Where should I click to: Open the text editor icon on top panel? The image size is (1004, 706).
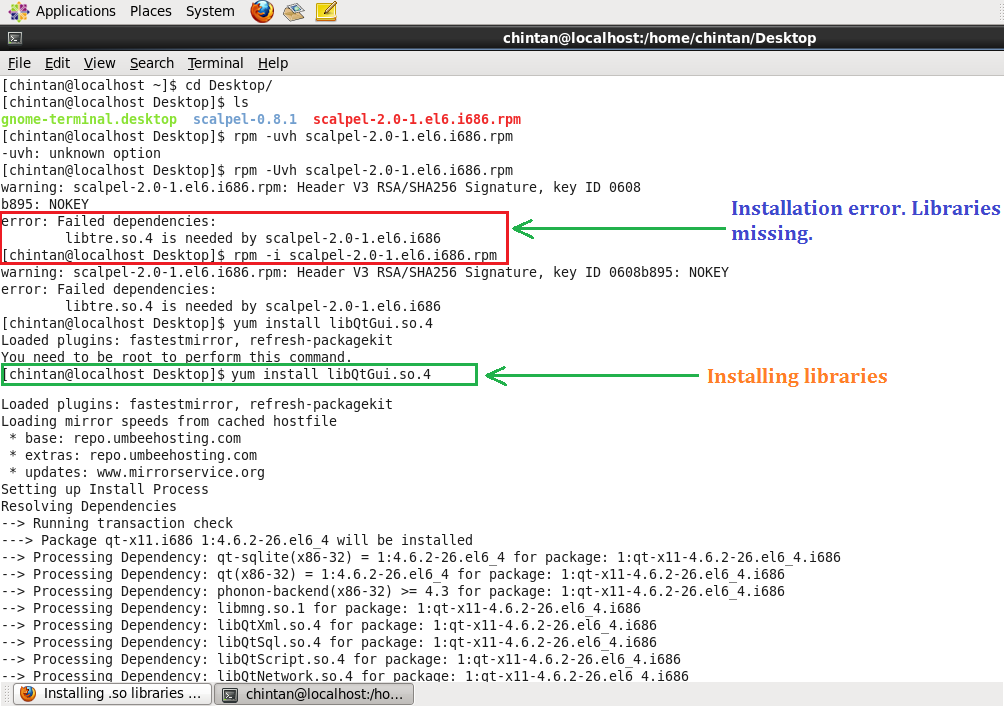pos(325,12)
